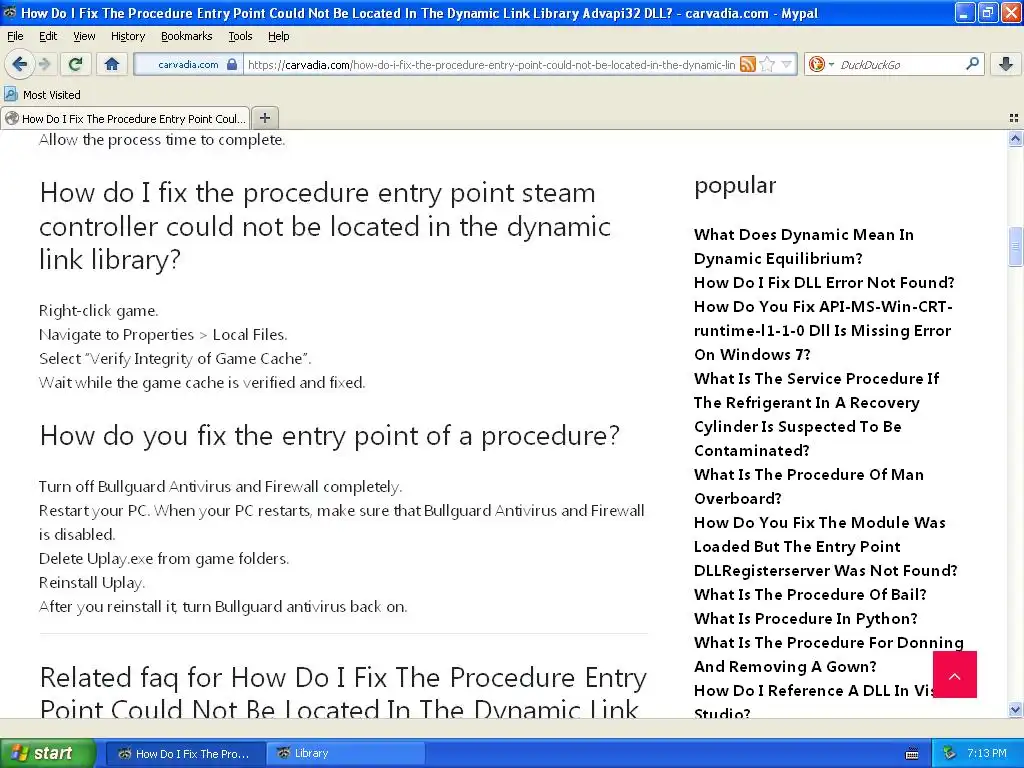The height and width of the screenshot is (768, 1024).
Task: Open link 'What Is The Procedure Of Man Overboard?'
Action: 808,486
